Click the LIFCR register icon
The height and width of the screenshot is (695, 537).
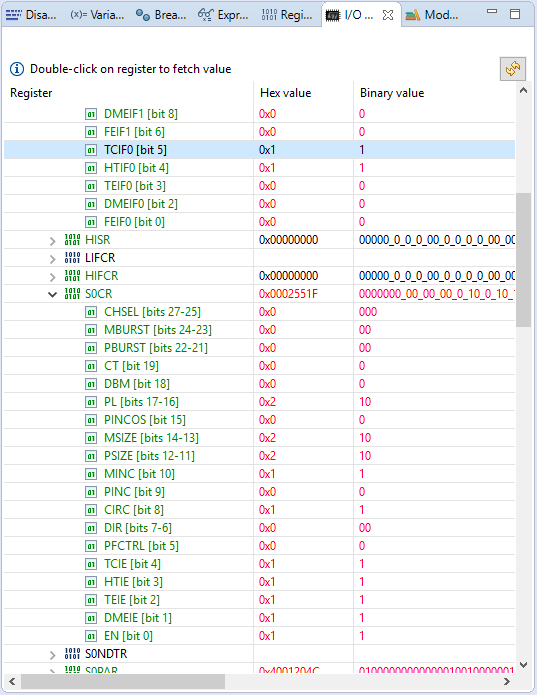click(72, 258)
